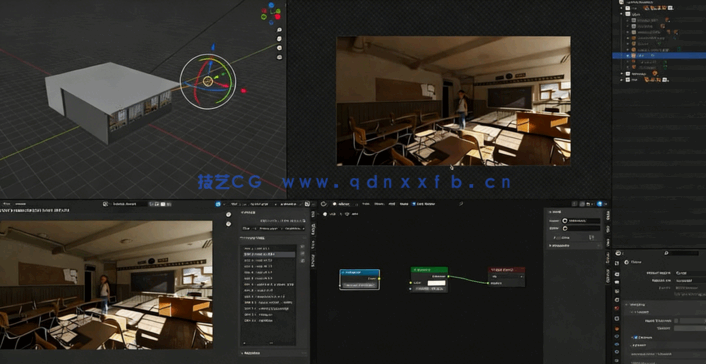Collapse the first expanded panel in properties editor

click(626, 305)
